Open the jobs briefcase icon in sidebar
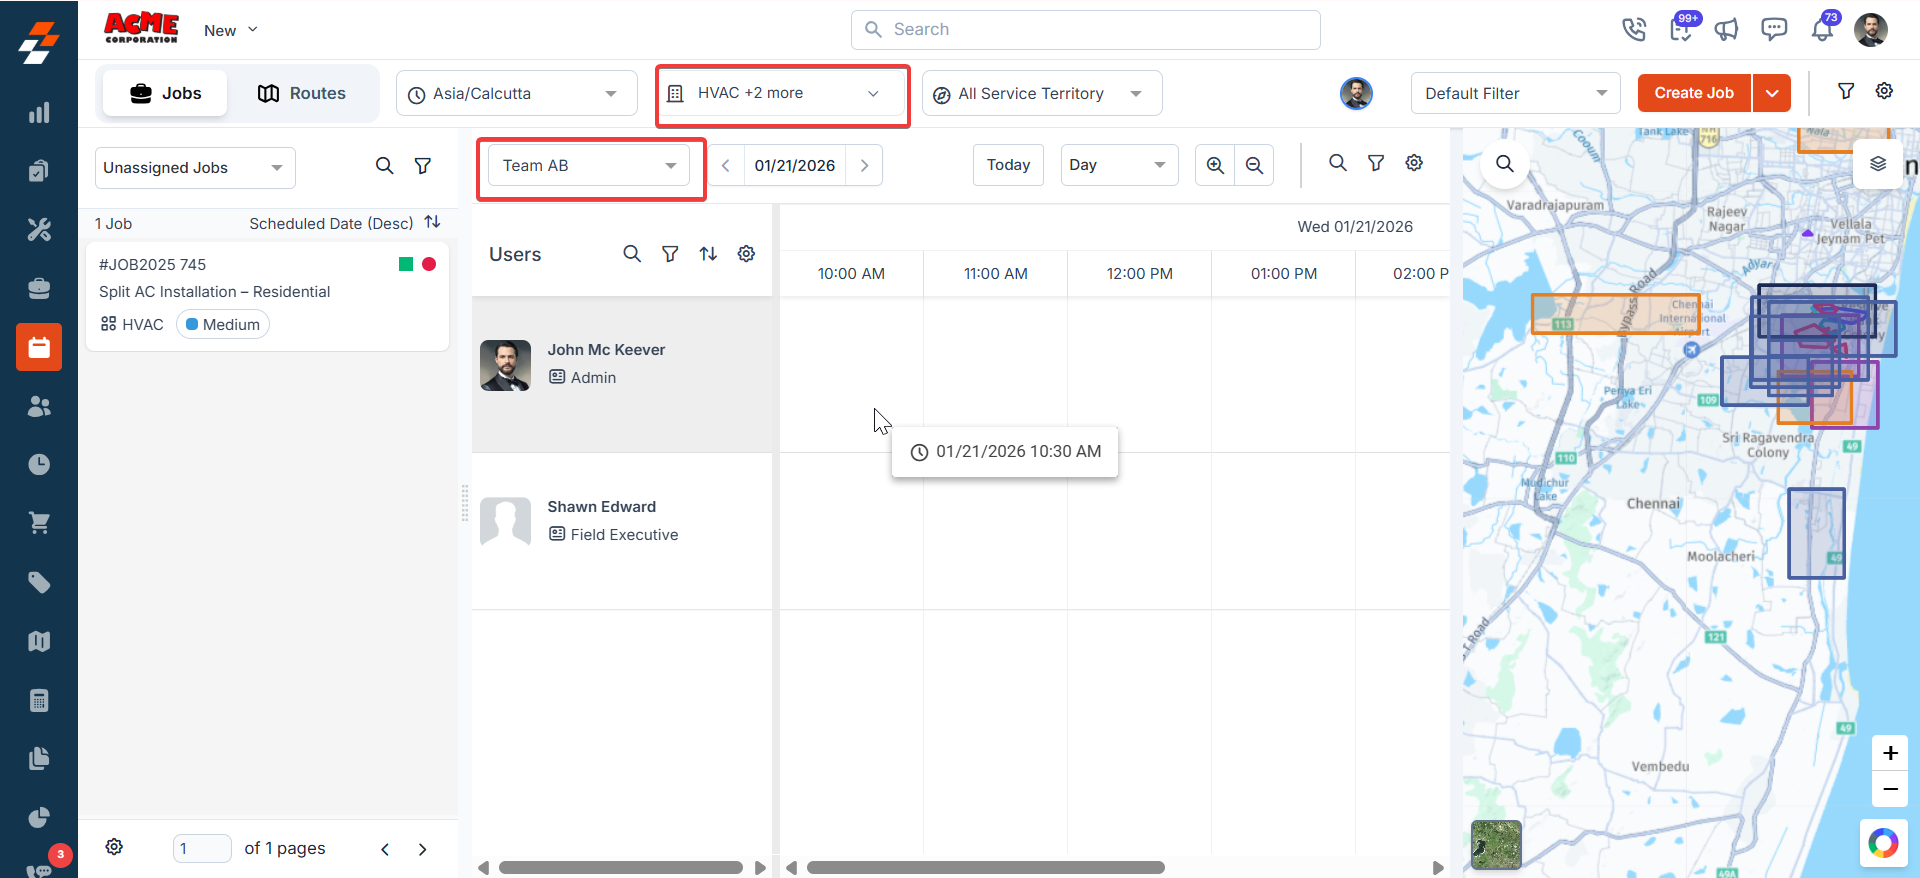This screenshot has height=878, width=1920. click(x=39, y=289)
